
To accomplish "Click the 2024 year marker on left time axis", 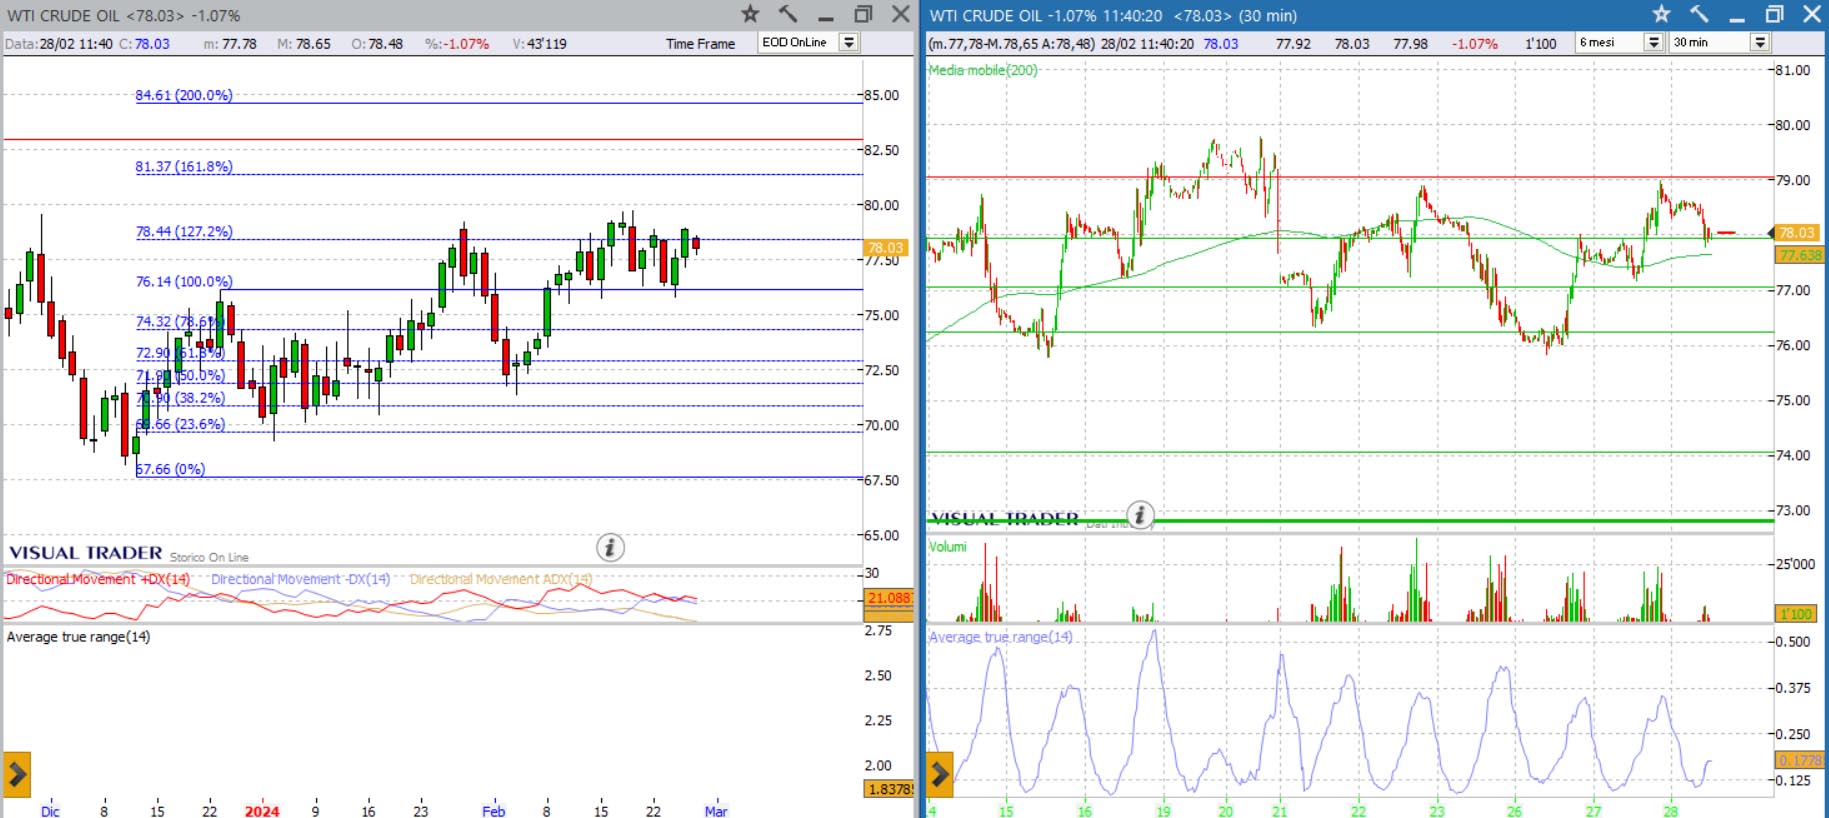I will (262, 811).
